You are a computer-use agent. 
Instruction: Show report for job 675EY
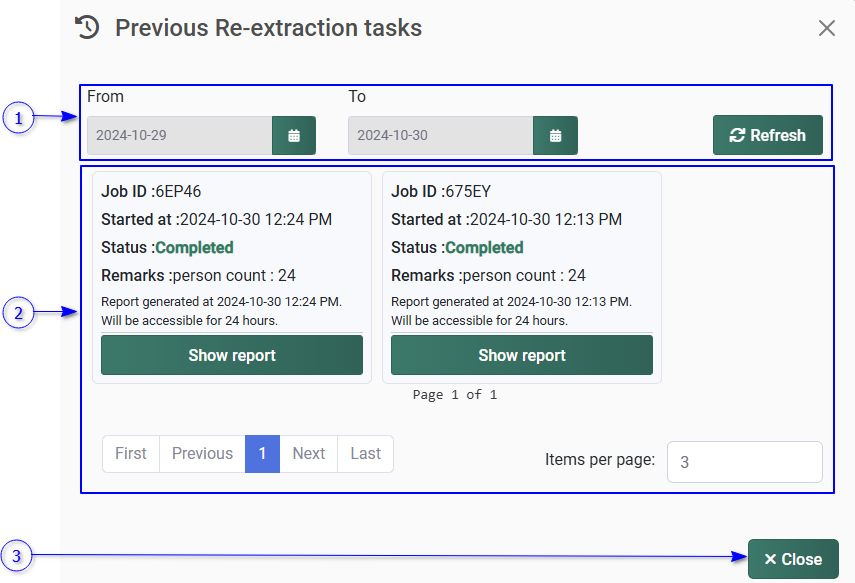tap(521, 355)
